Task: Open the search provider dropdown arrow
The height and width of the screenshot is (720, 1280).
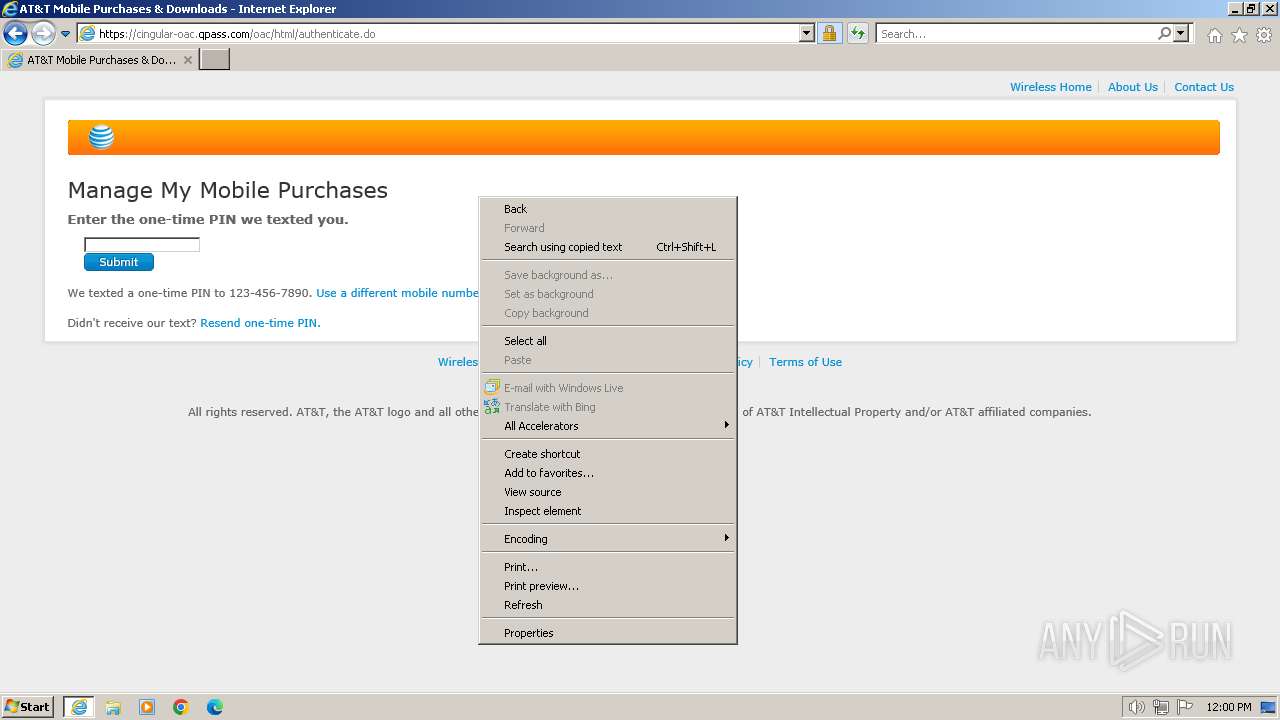Action: coord(1181,34)
